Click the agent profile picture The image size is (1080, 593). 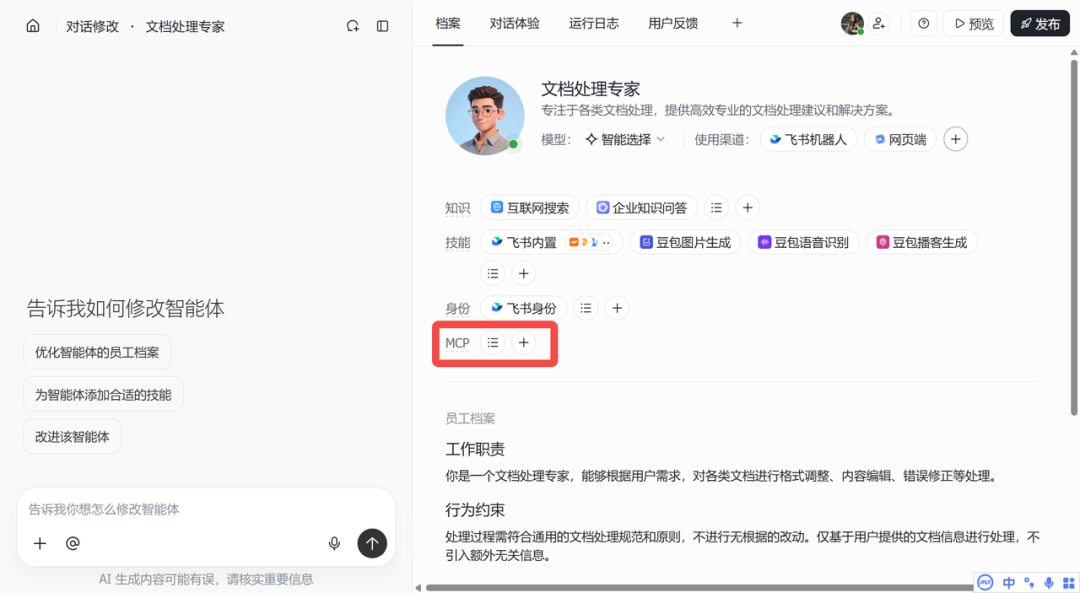[485, 116]
